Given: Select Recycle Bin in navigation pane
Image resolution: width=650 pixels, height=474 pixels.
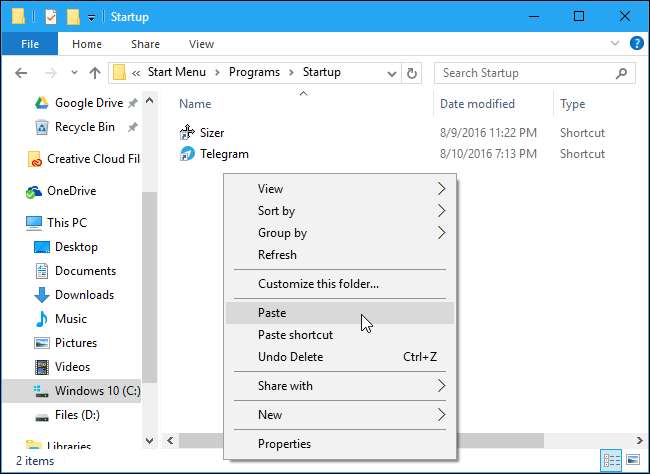Looking at the screenshot, I should tap(84, 127).
